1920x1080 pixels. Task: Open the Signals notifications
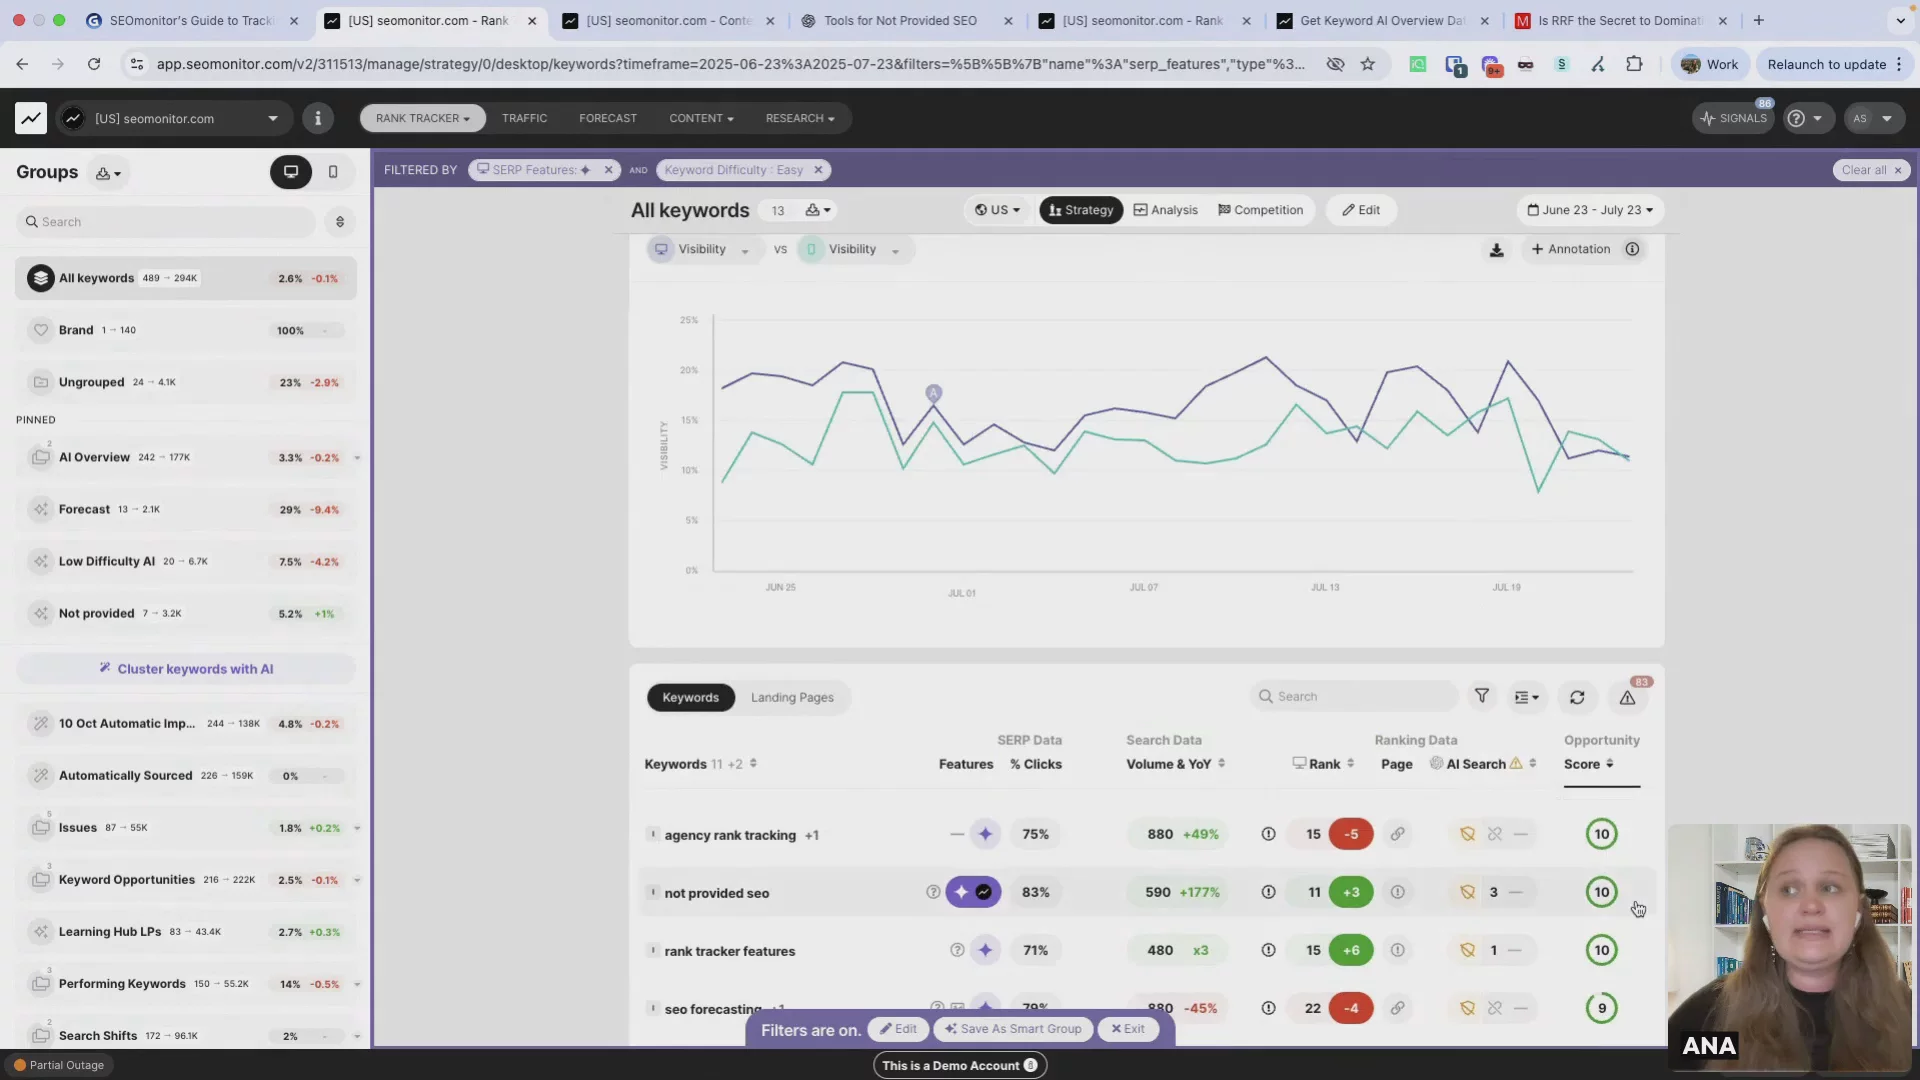click(1733, 118)
